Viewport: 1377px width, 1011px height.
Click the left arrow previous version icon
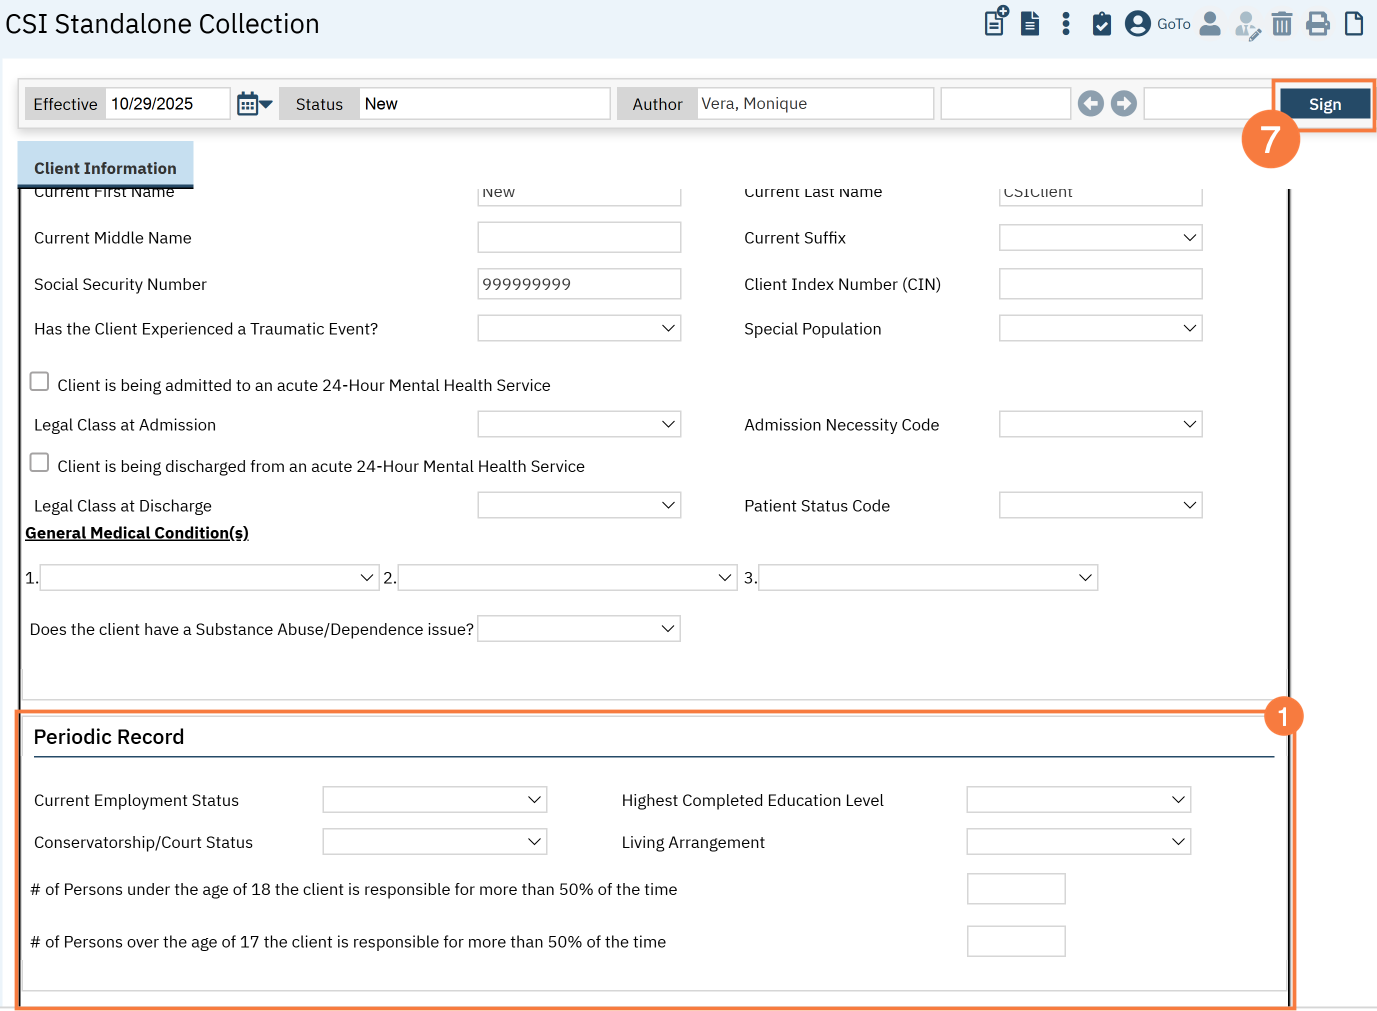click(1091, 104)
